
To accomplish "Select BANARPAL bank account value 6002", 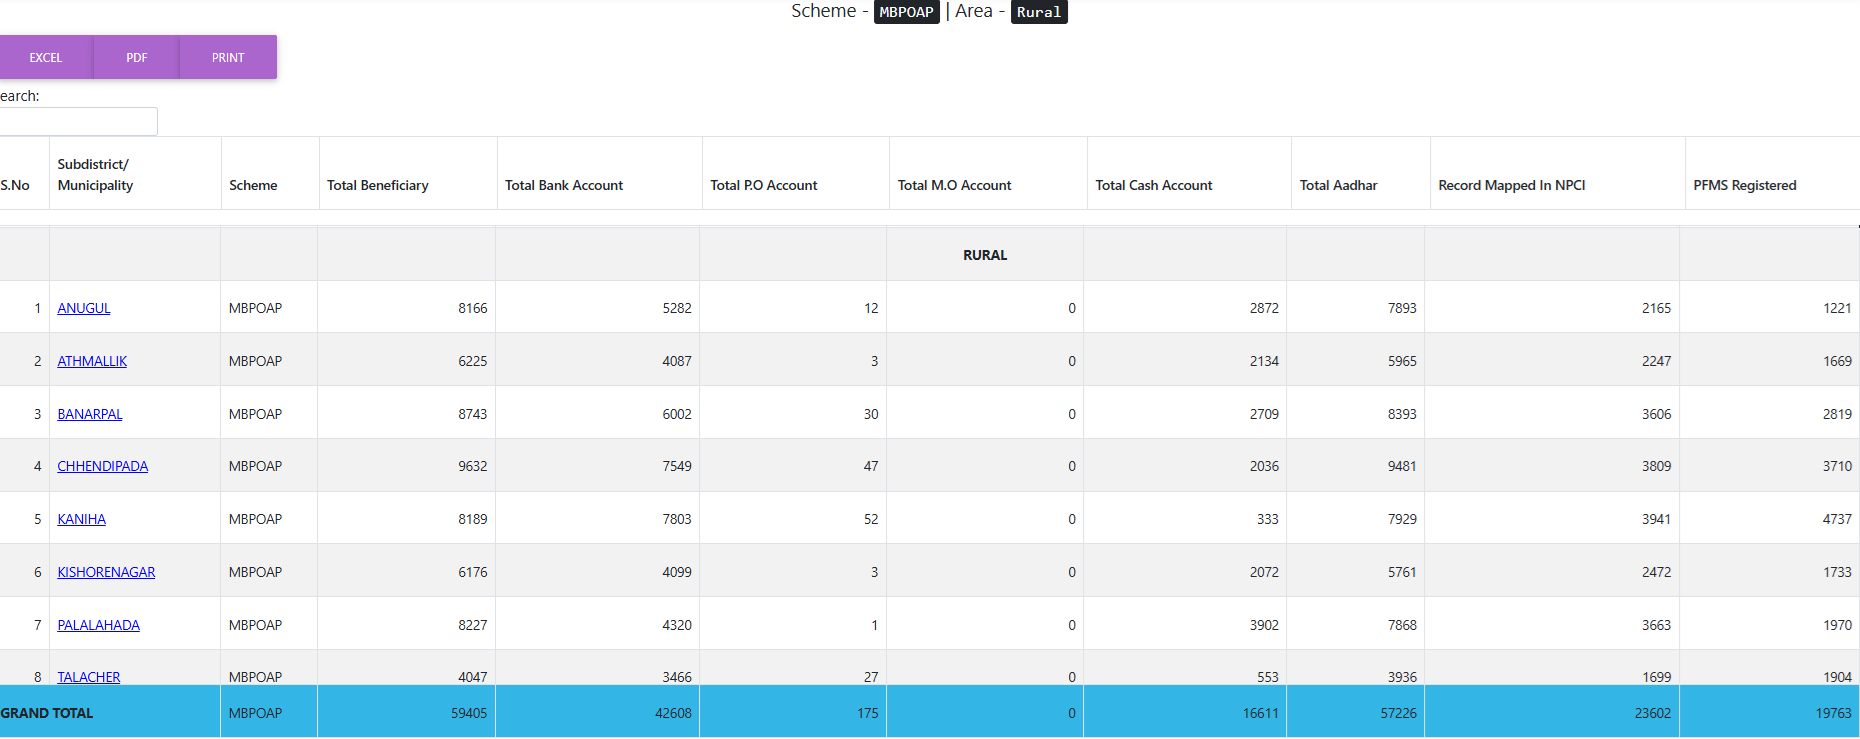I will coord(677,414).
